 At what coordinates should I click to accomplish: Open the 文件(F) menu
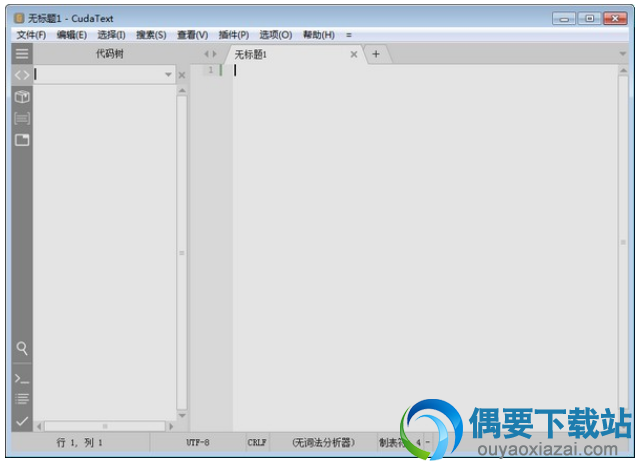[31, 35]
